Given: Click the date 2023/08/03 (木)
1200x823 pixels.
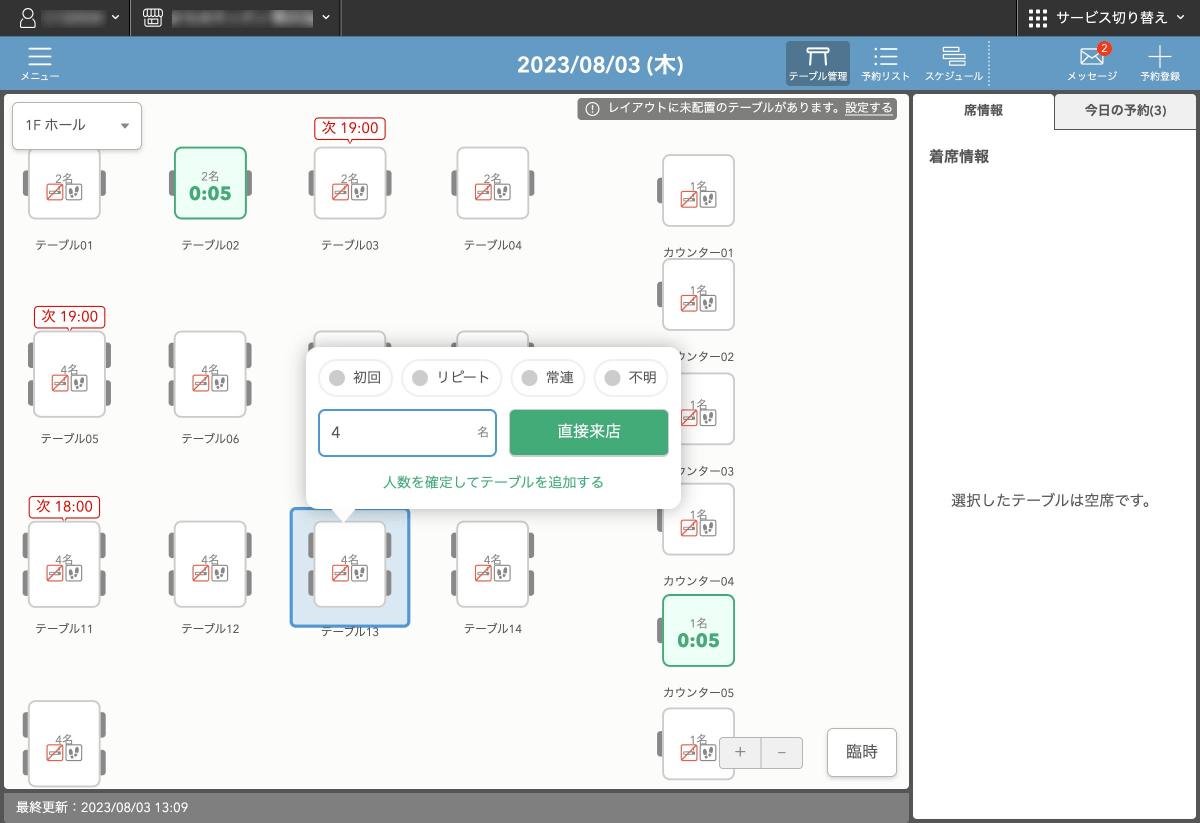Looking at the screenshot, I should click(x=600, y=65).
